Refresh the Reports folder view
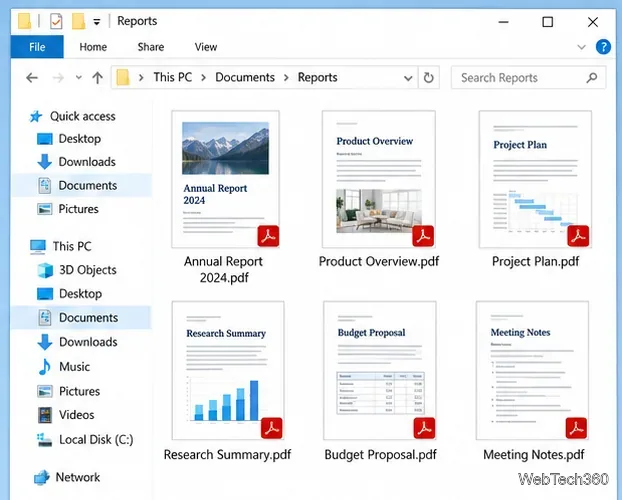This screenshot has width=622, height=500. tap(428, 77)
